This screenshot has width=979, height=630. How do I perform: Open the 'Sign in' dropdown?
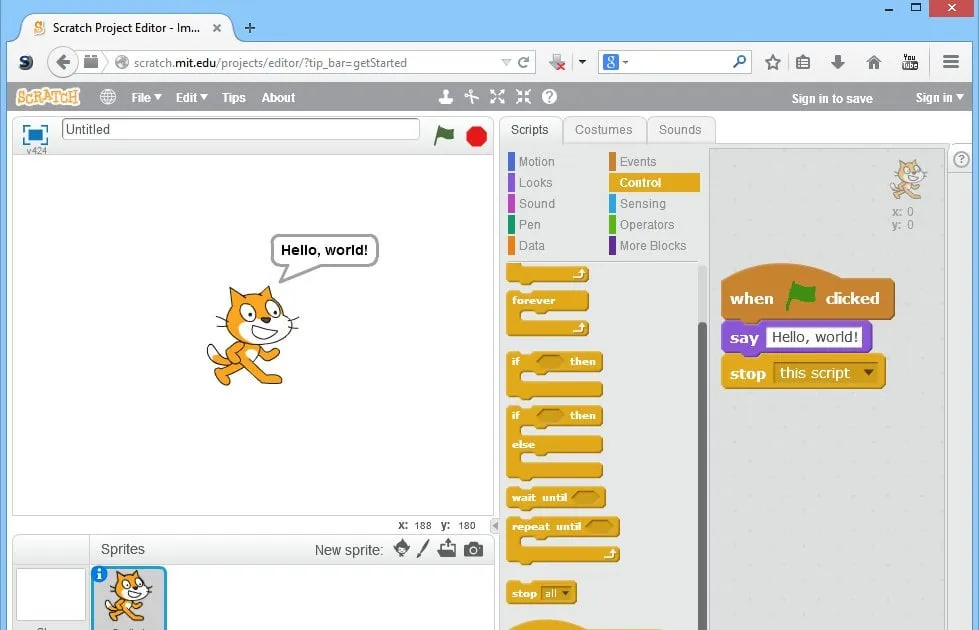[939, 97]
